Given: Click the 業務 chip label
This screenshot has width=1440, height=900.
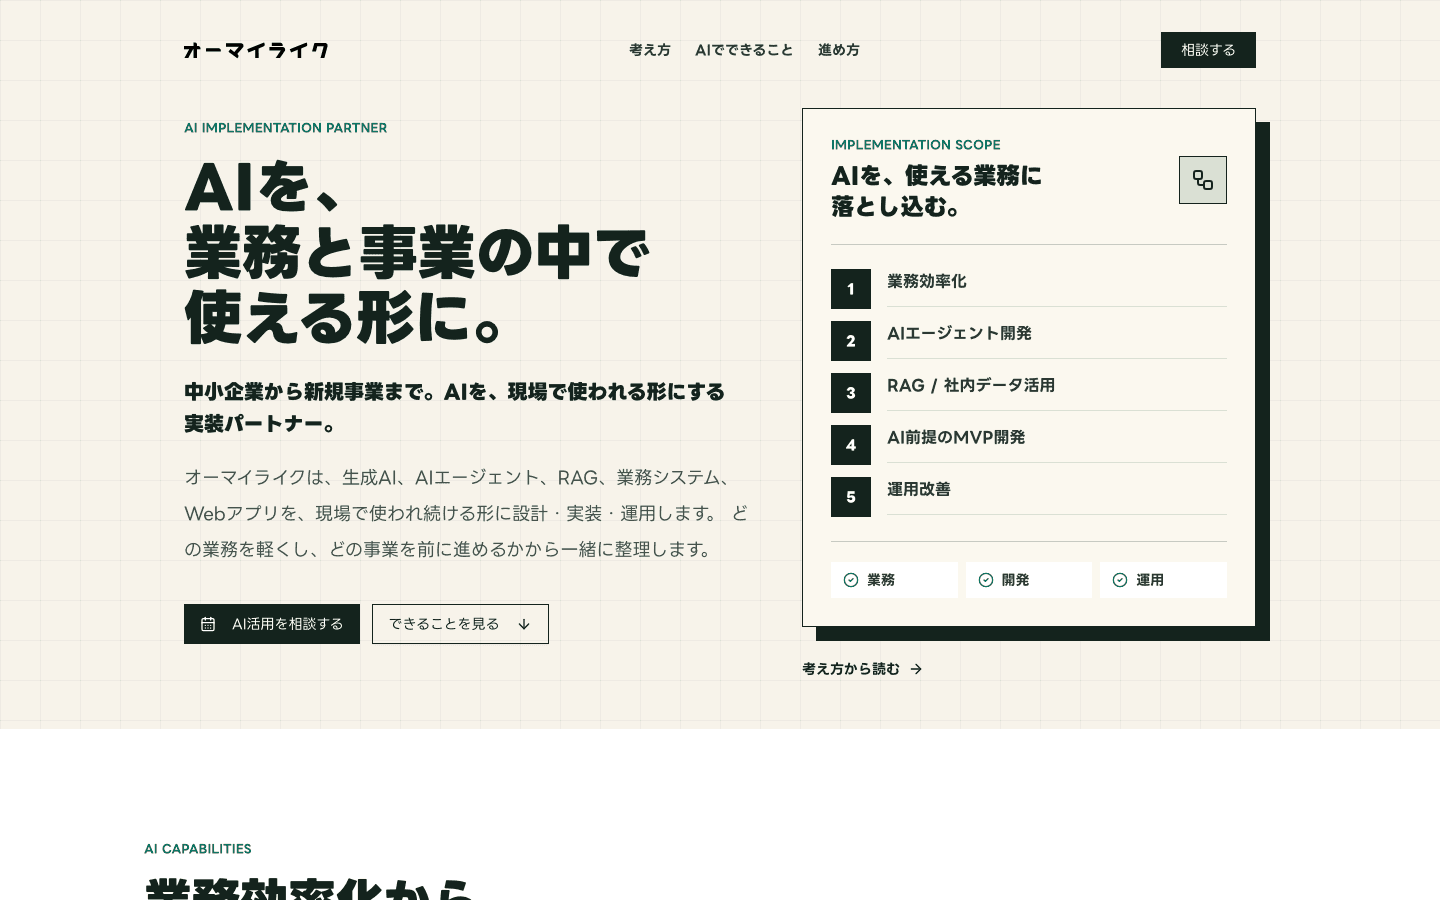Looking at the screenshot, I should pyautogui.click(x=881, y=580).
